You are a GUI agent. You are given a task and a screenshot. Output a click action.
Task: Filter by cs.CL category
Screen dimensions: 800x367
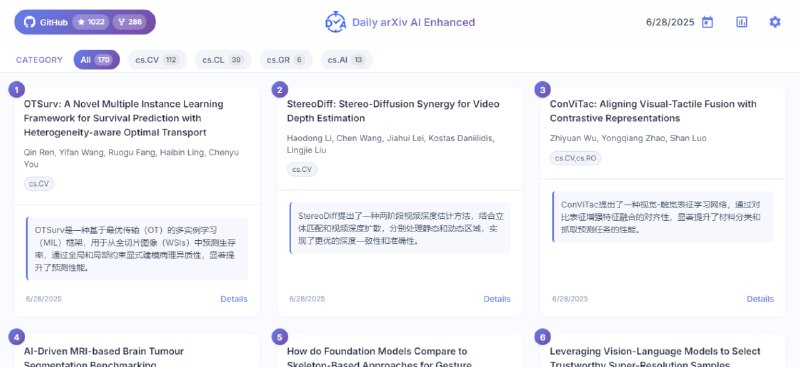click(223, 60)
